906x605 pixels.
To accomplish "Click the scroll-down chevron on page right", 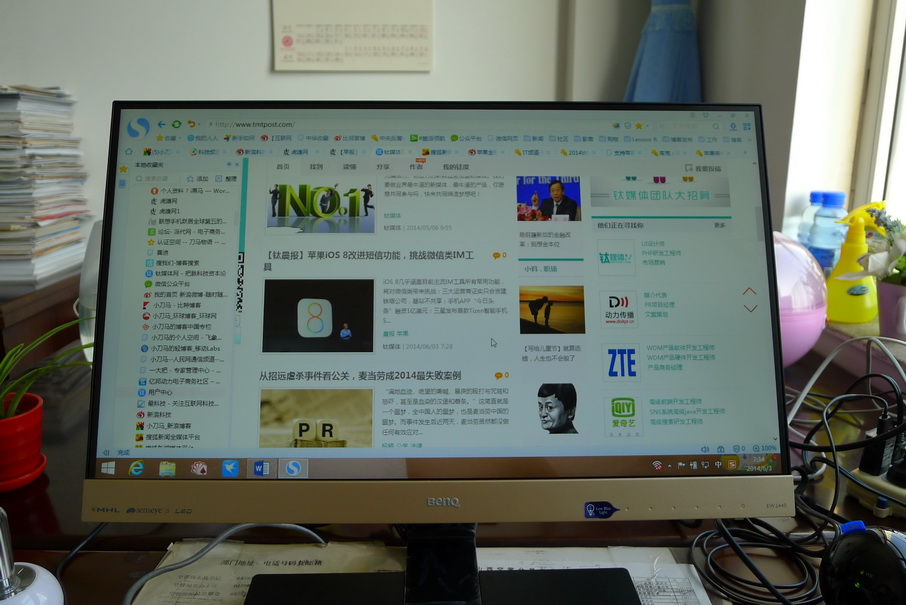I will pos(750,308).
